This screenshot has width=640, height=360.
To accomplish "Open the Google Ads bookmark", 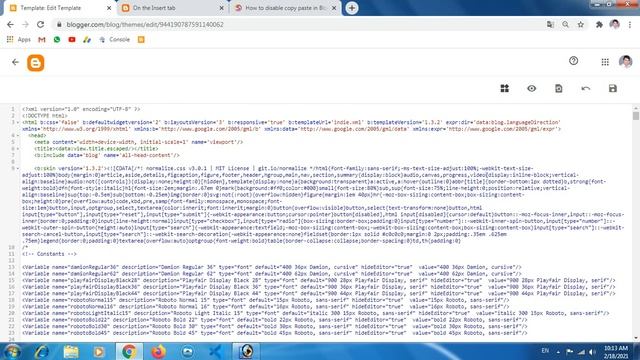I will (x=87, y=40).
